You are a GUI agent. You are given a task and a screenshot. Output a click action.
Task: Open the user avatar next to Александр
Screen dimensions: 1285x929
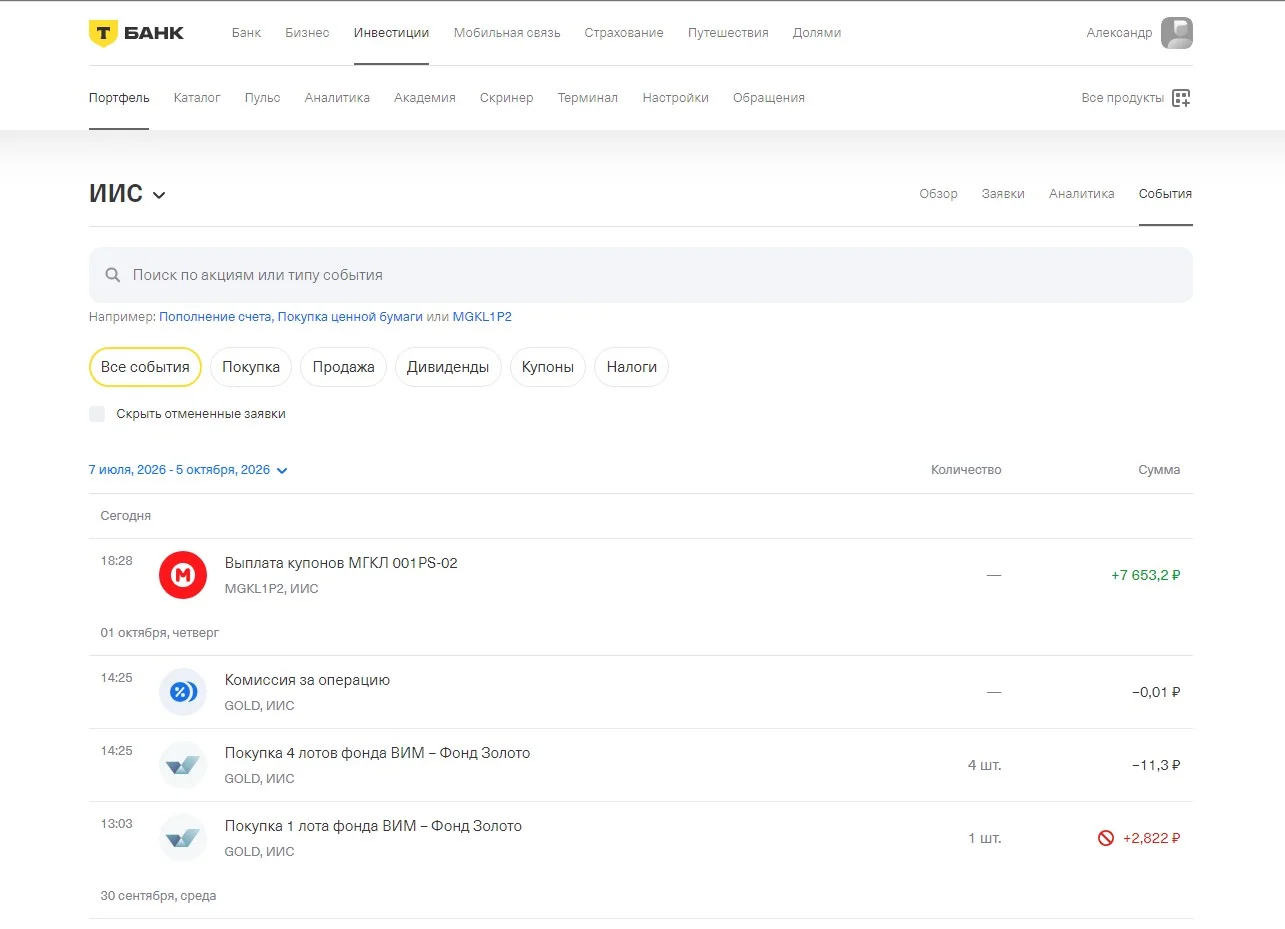[1176, 33]
